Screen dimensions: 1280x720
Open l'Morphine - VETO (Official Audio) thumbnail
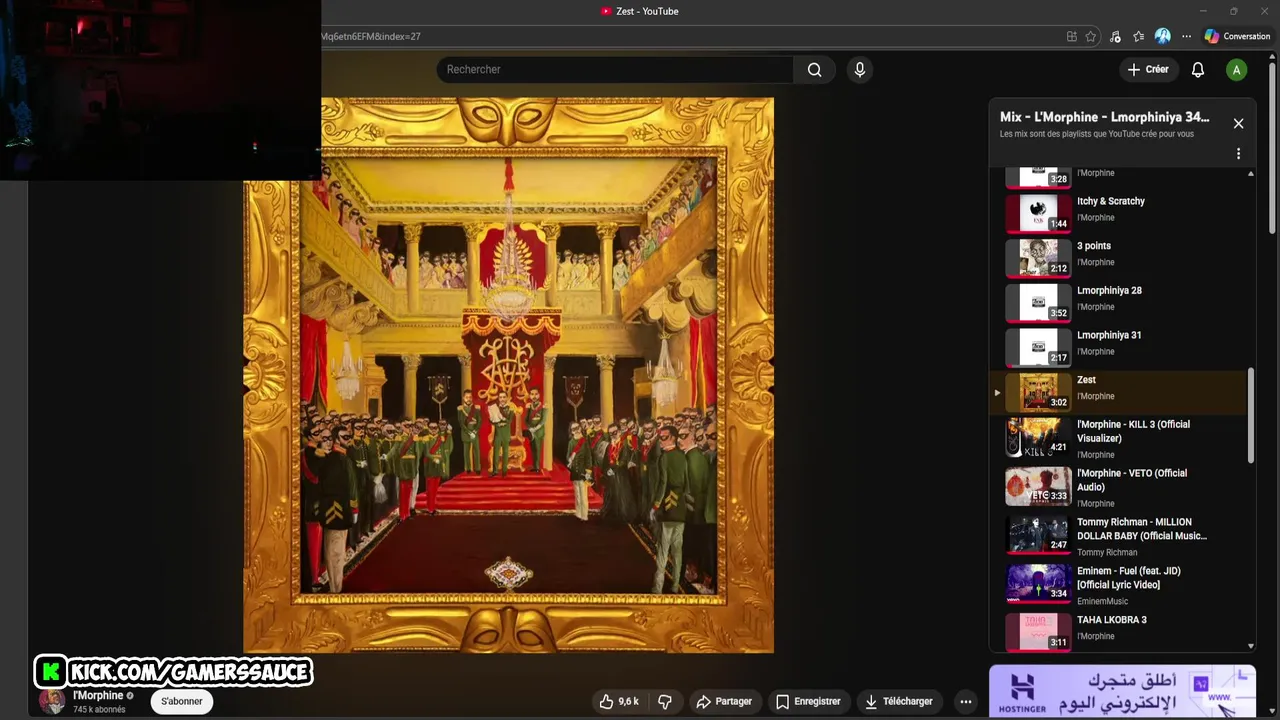click(x=1038, y=487)
